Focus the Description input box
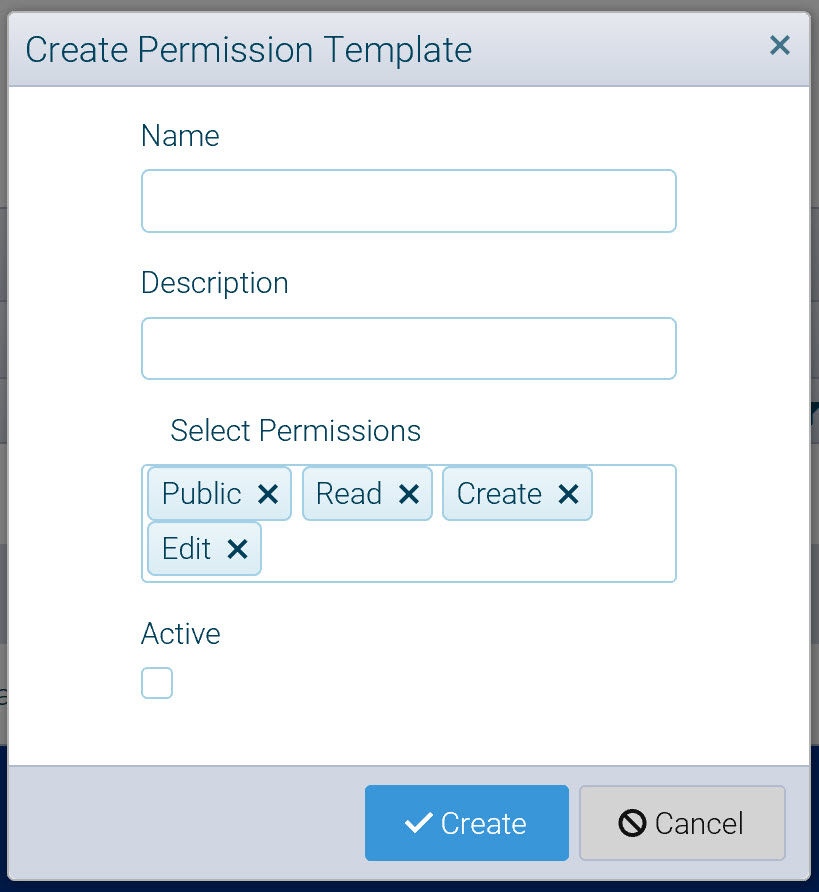 click(x=408, y=349)
